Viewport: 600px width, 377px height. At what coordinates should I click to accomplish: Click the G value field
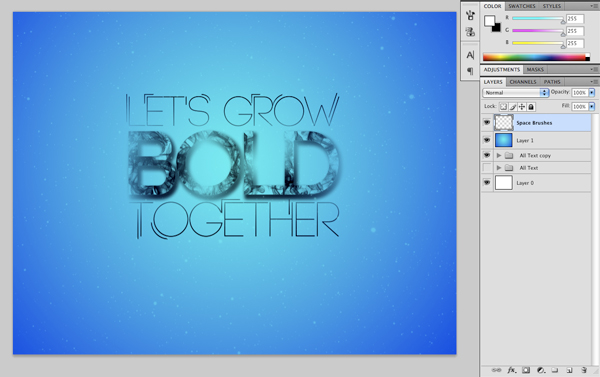[x=575, y=31]
